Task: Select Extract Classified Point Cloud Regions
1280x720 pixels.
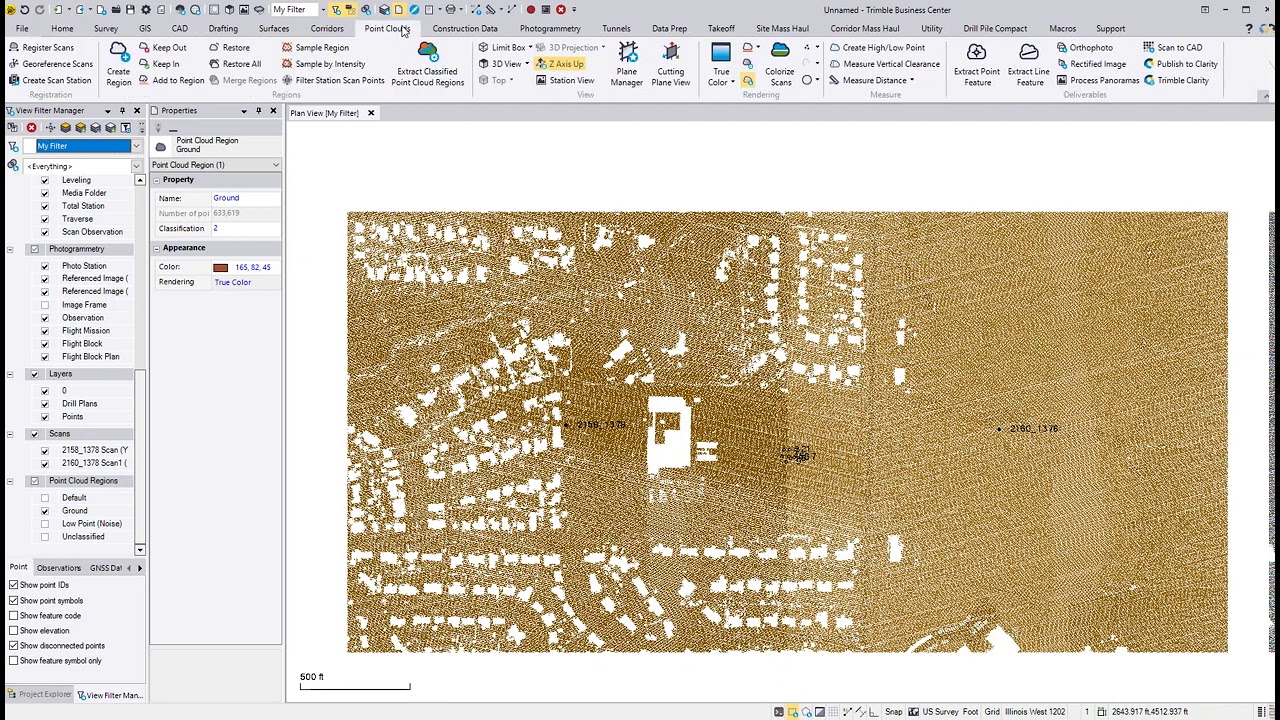Action: click(427, 65)
